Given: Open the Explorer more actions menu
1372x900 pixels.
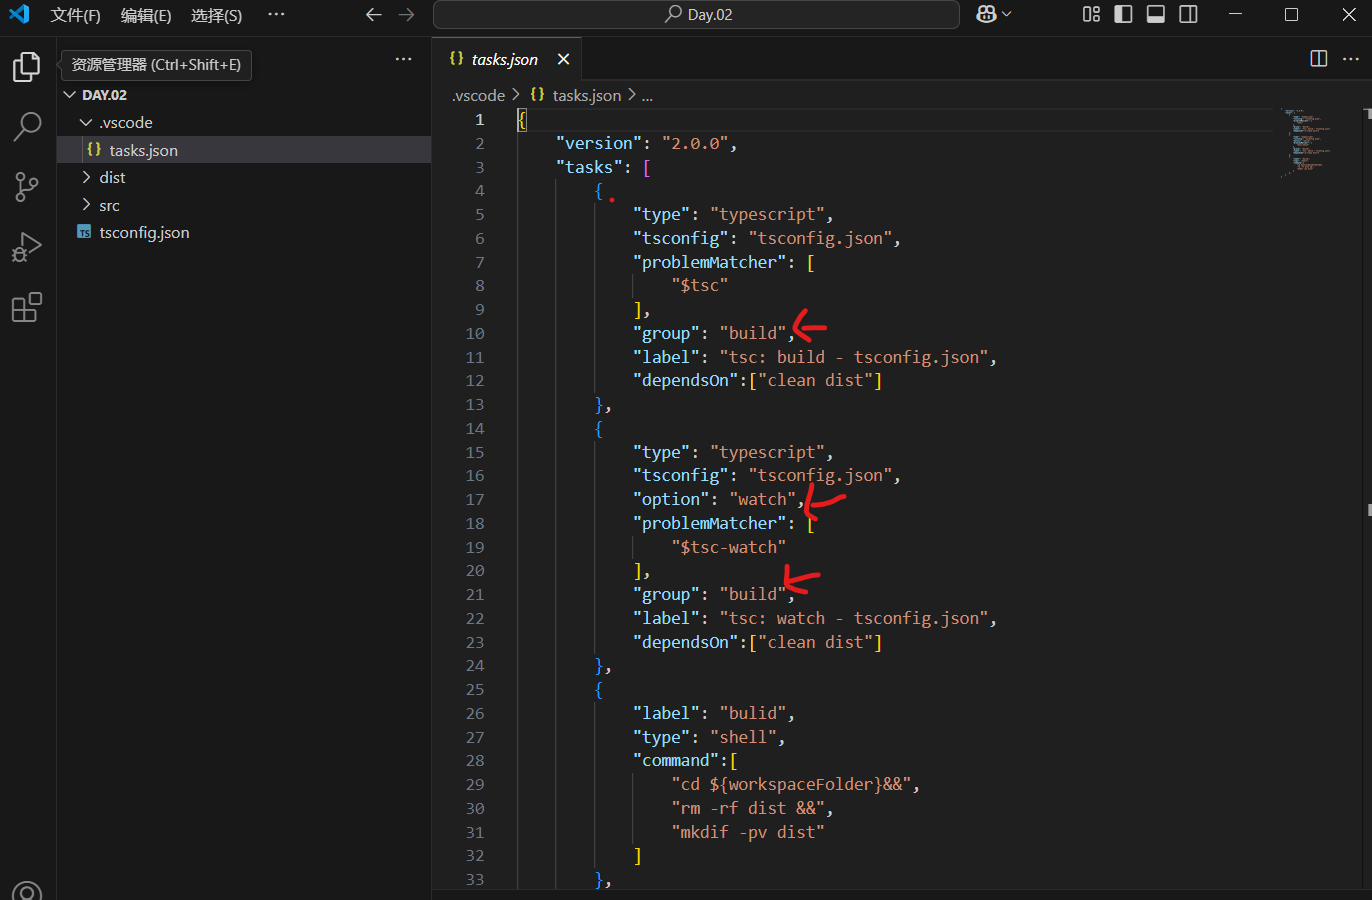Looking at the screenshot, I should (x=403, y=59).
